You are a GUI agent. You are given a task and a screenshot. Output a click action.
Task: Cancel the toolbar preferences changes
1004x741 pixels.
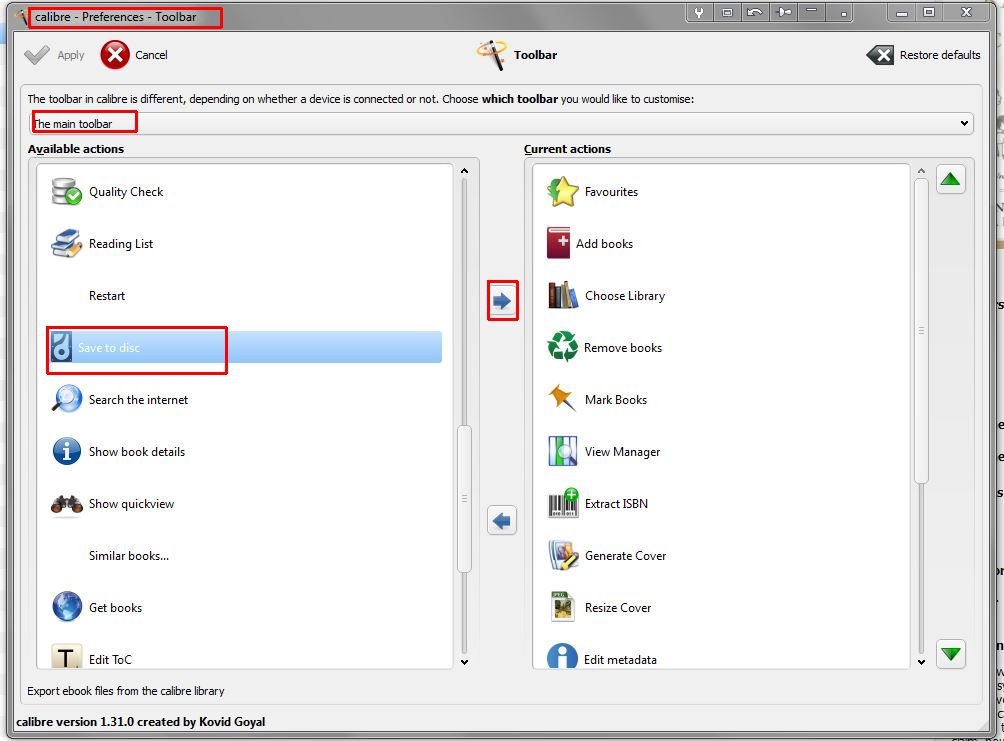[x=134, y=55]
